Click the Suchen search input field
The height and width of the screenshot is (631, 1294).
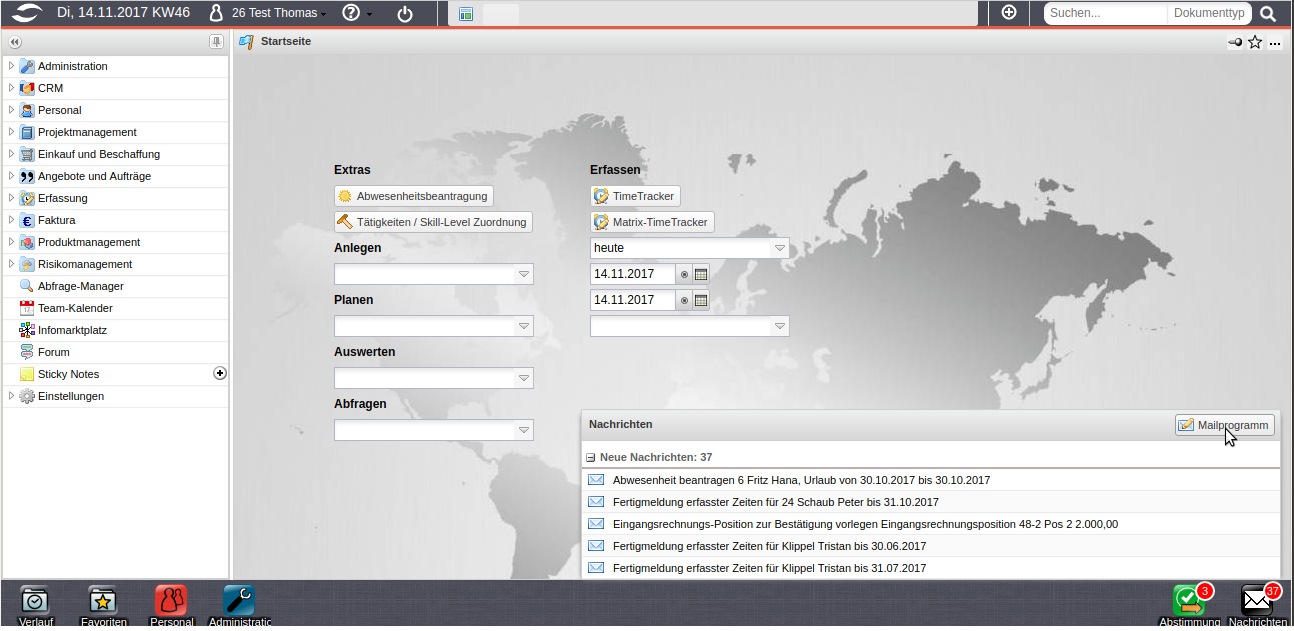(1105, 14)
